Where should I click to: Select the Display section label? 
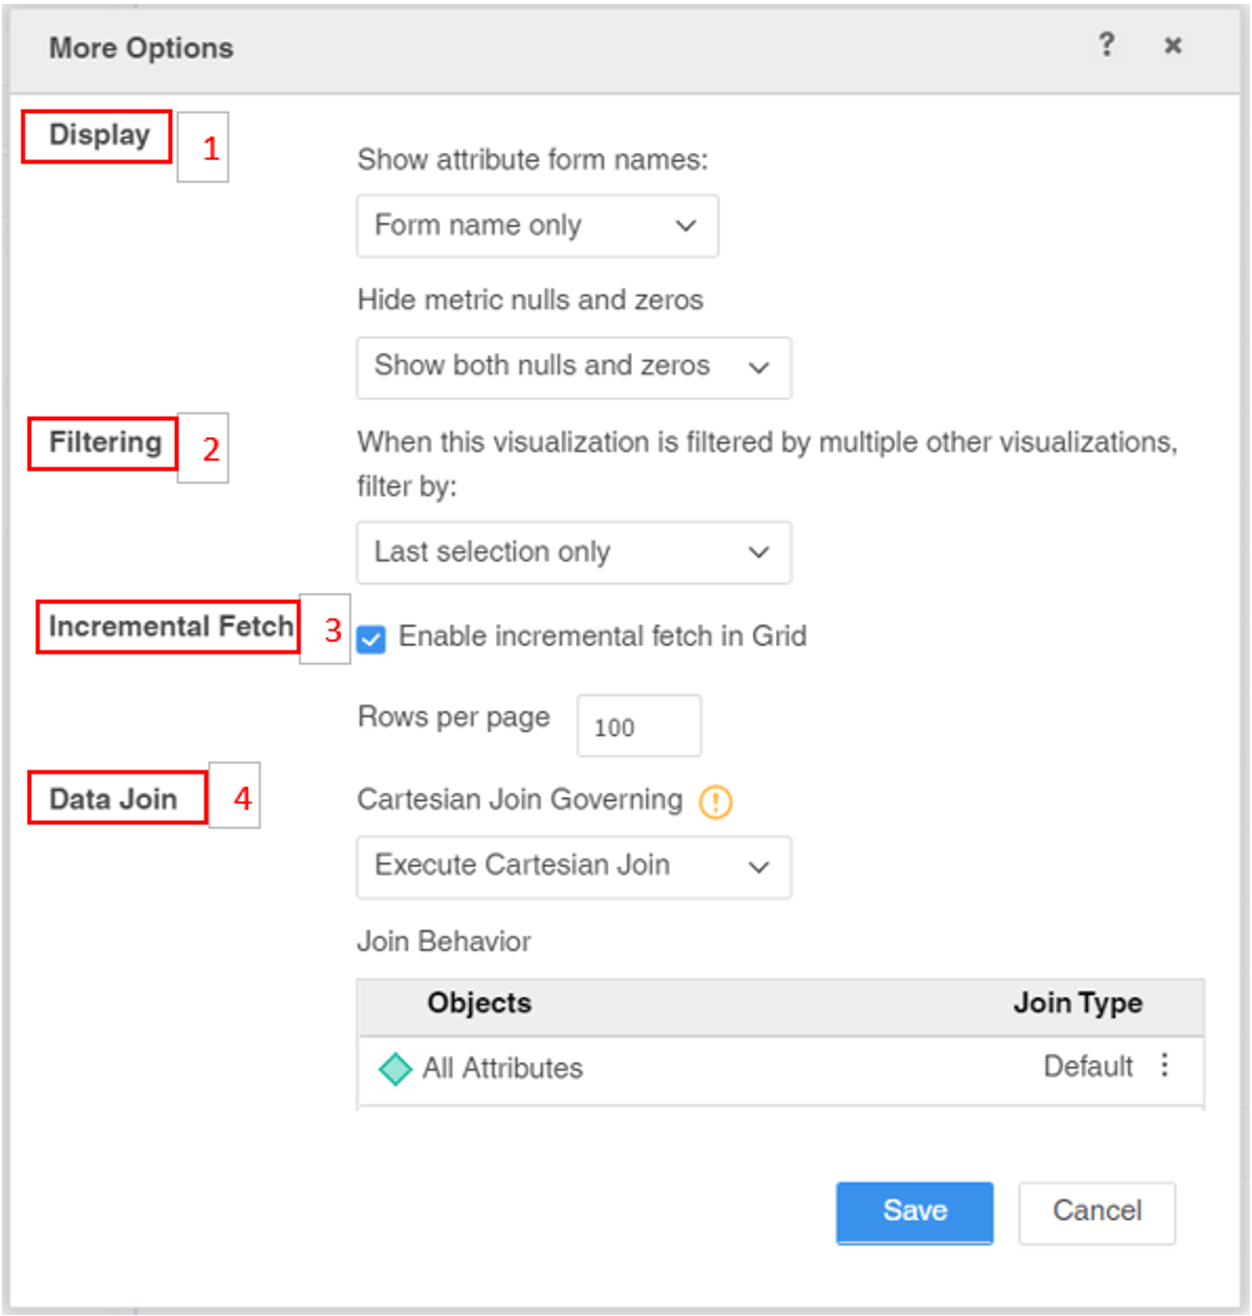[x=99, y=135]
